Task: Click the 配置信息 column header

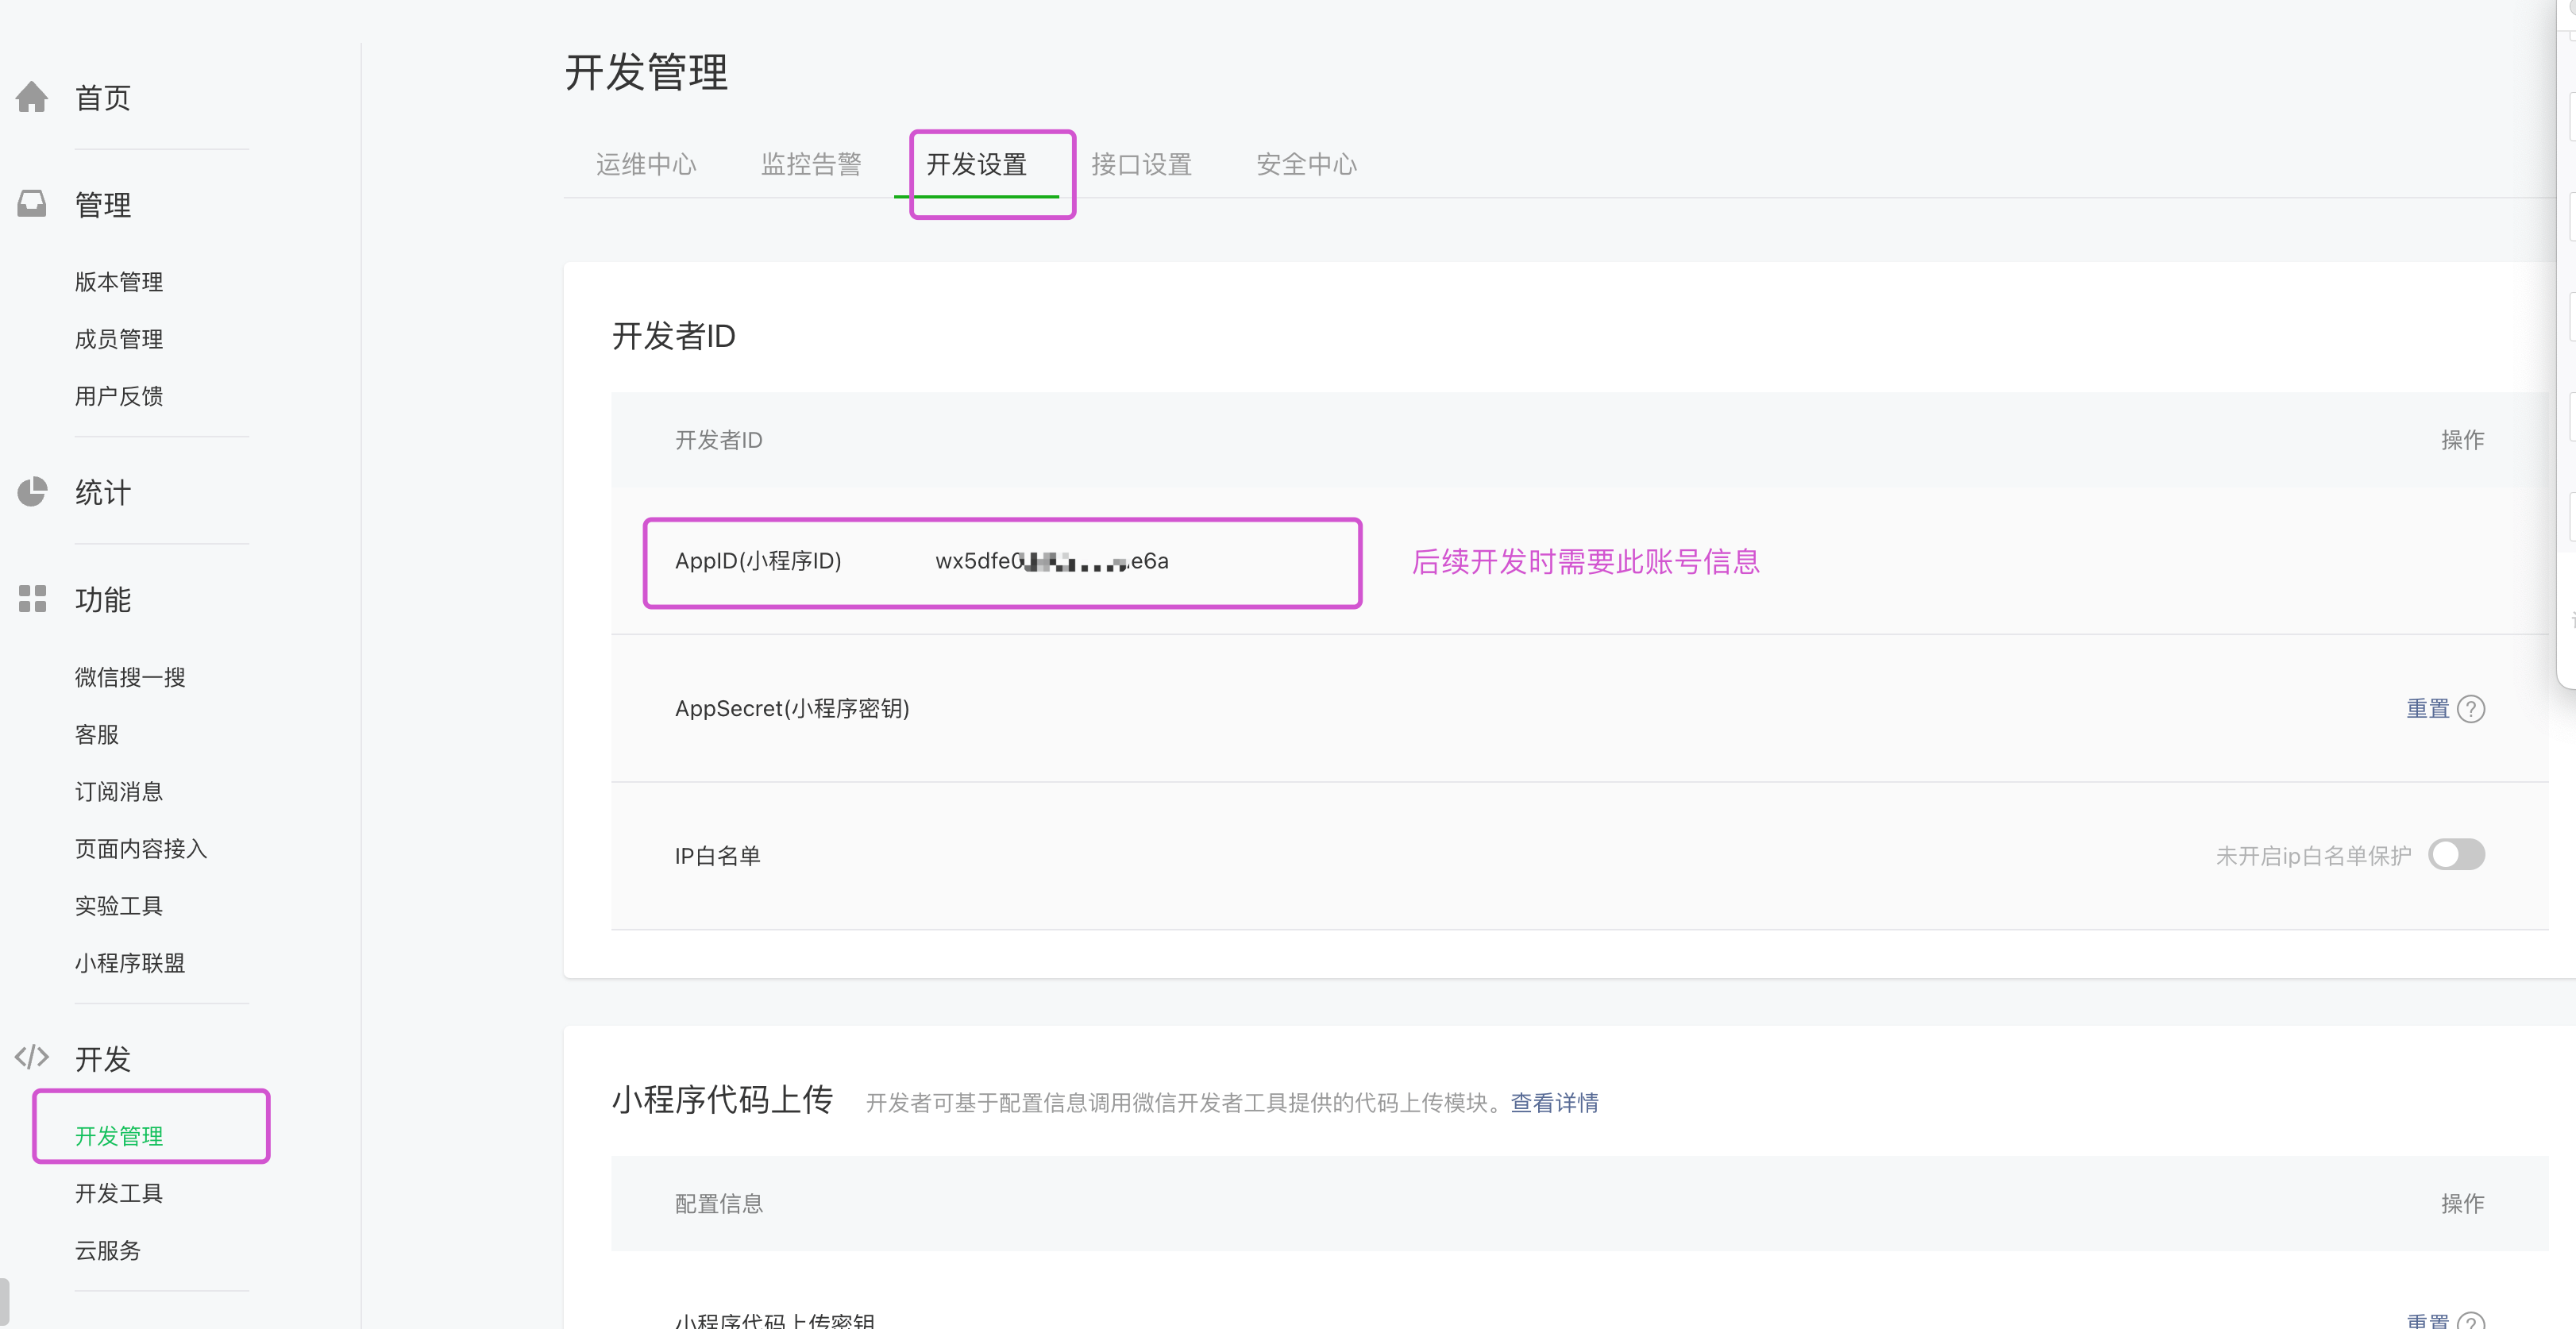Action: tap(719, 1203)
